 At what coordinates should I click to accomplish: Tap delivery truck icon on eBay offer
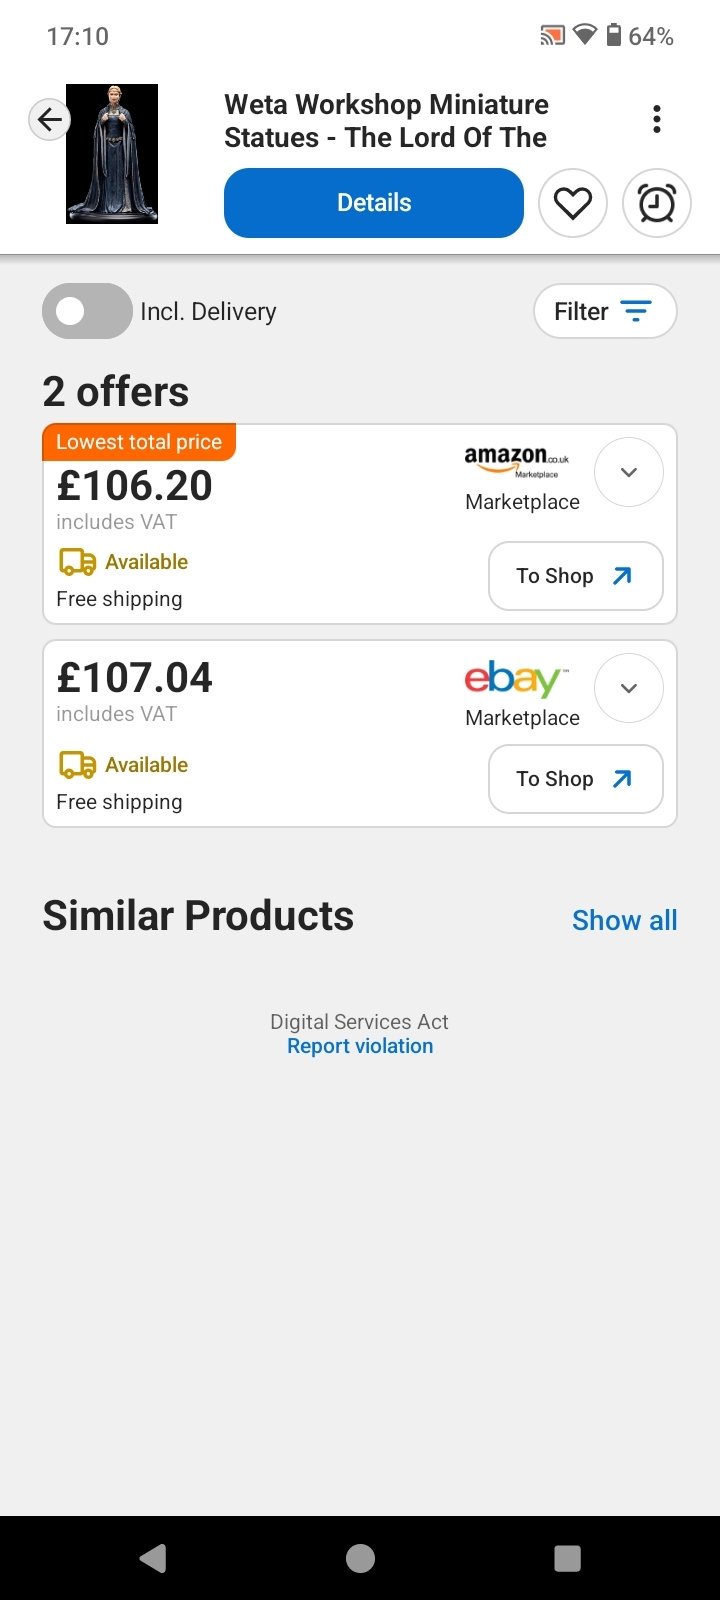[x=78, y=765]
